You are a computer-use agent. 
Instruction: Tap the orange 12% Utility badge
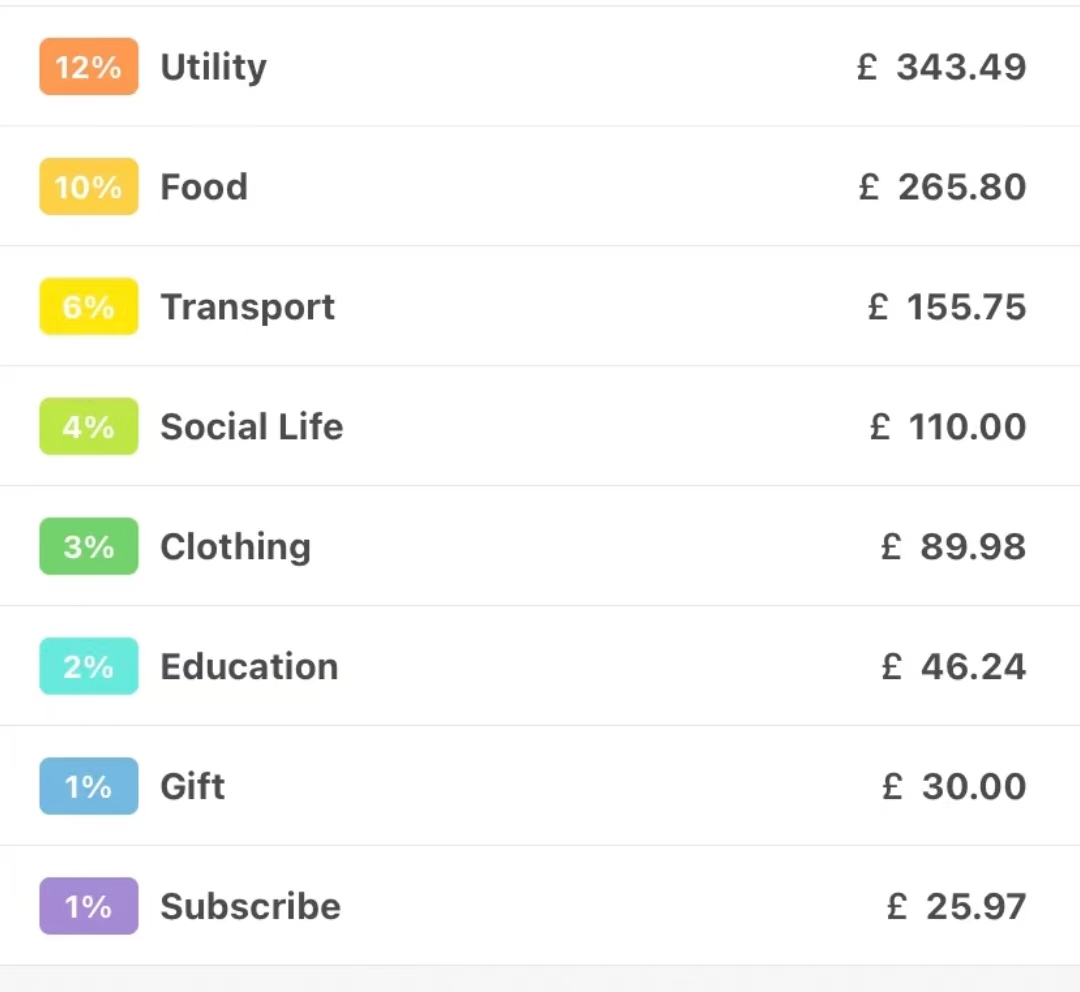(x=88, y=67)
